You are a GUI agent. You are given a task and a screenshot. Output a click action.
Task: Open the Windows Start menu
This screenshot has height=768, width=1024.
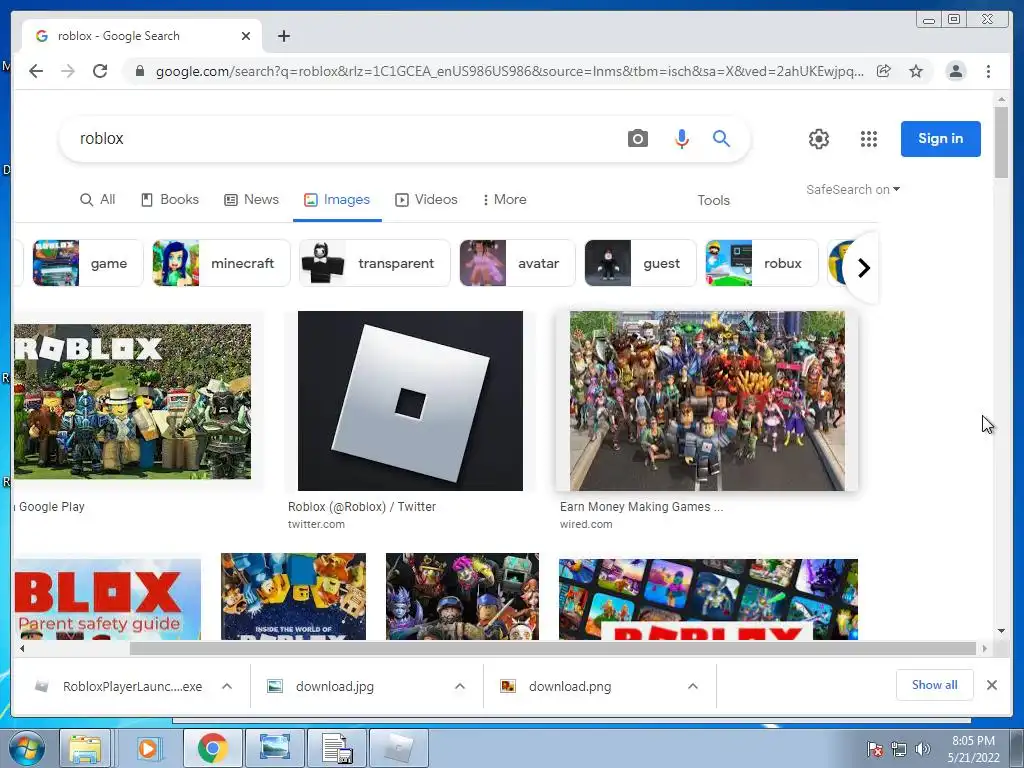tap(27, 748)
